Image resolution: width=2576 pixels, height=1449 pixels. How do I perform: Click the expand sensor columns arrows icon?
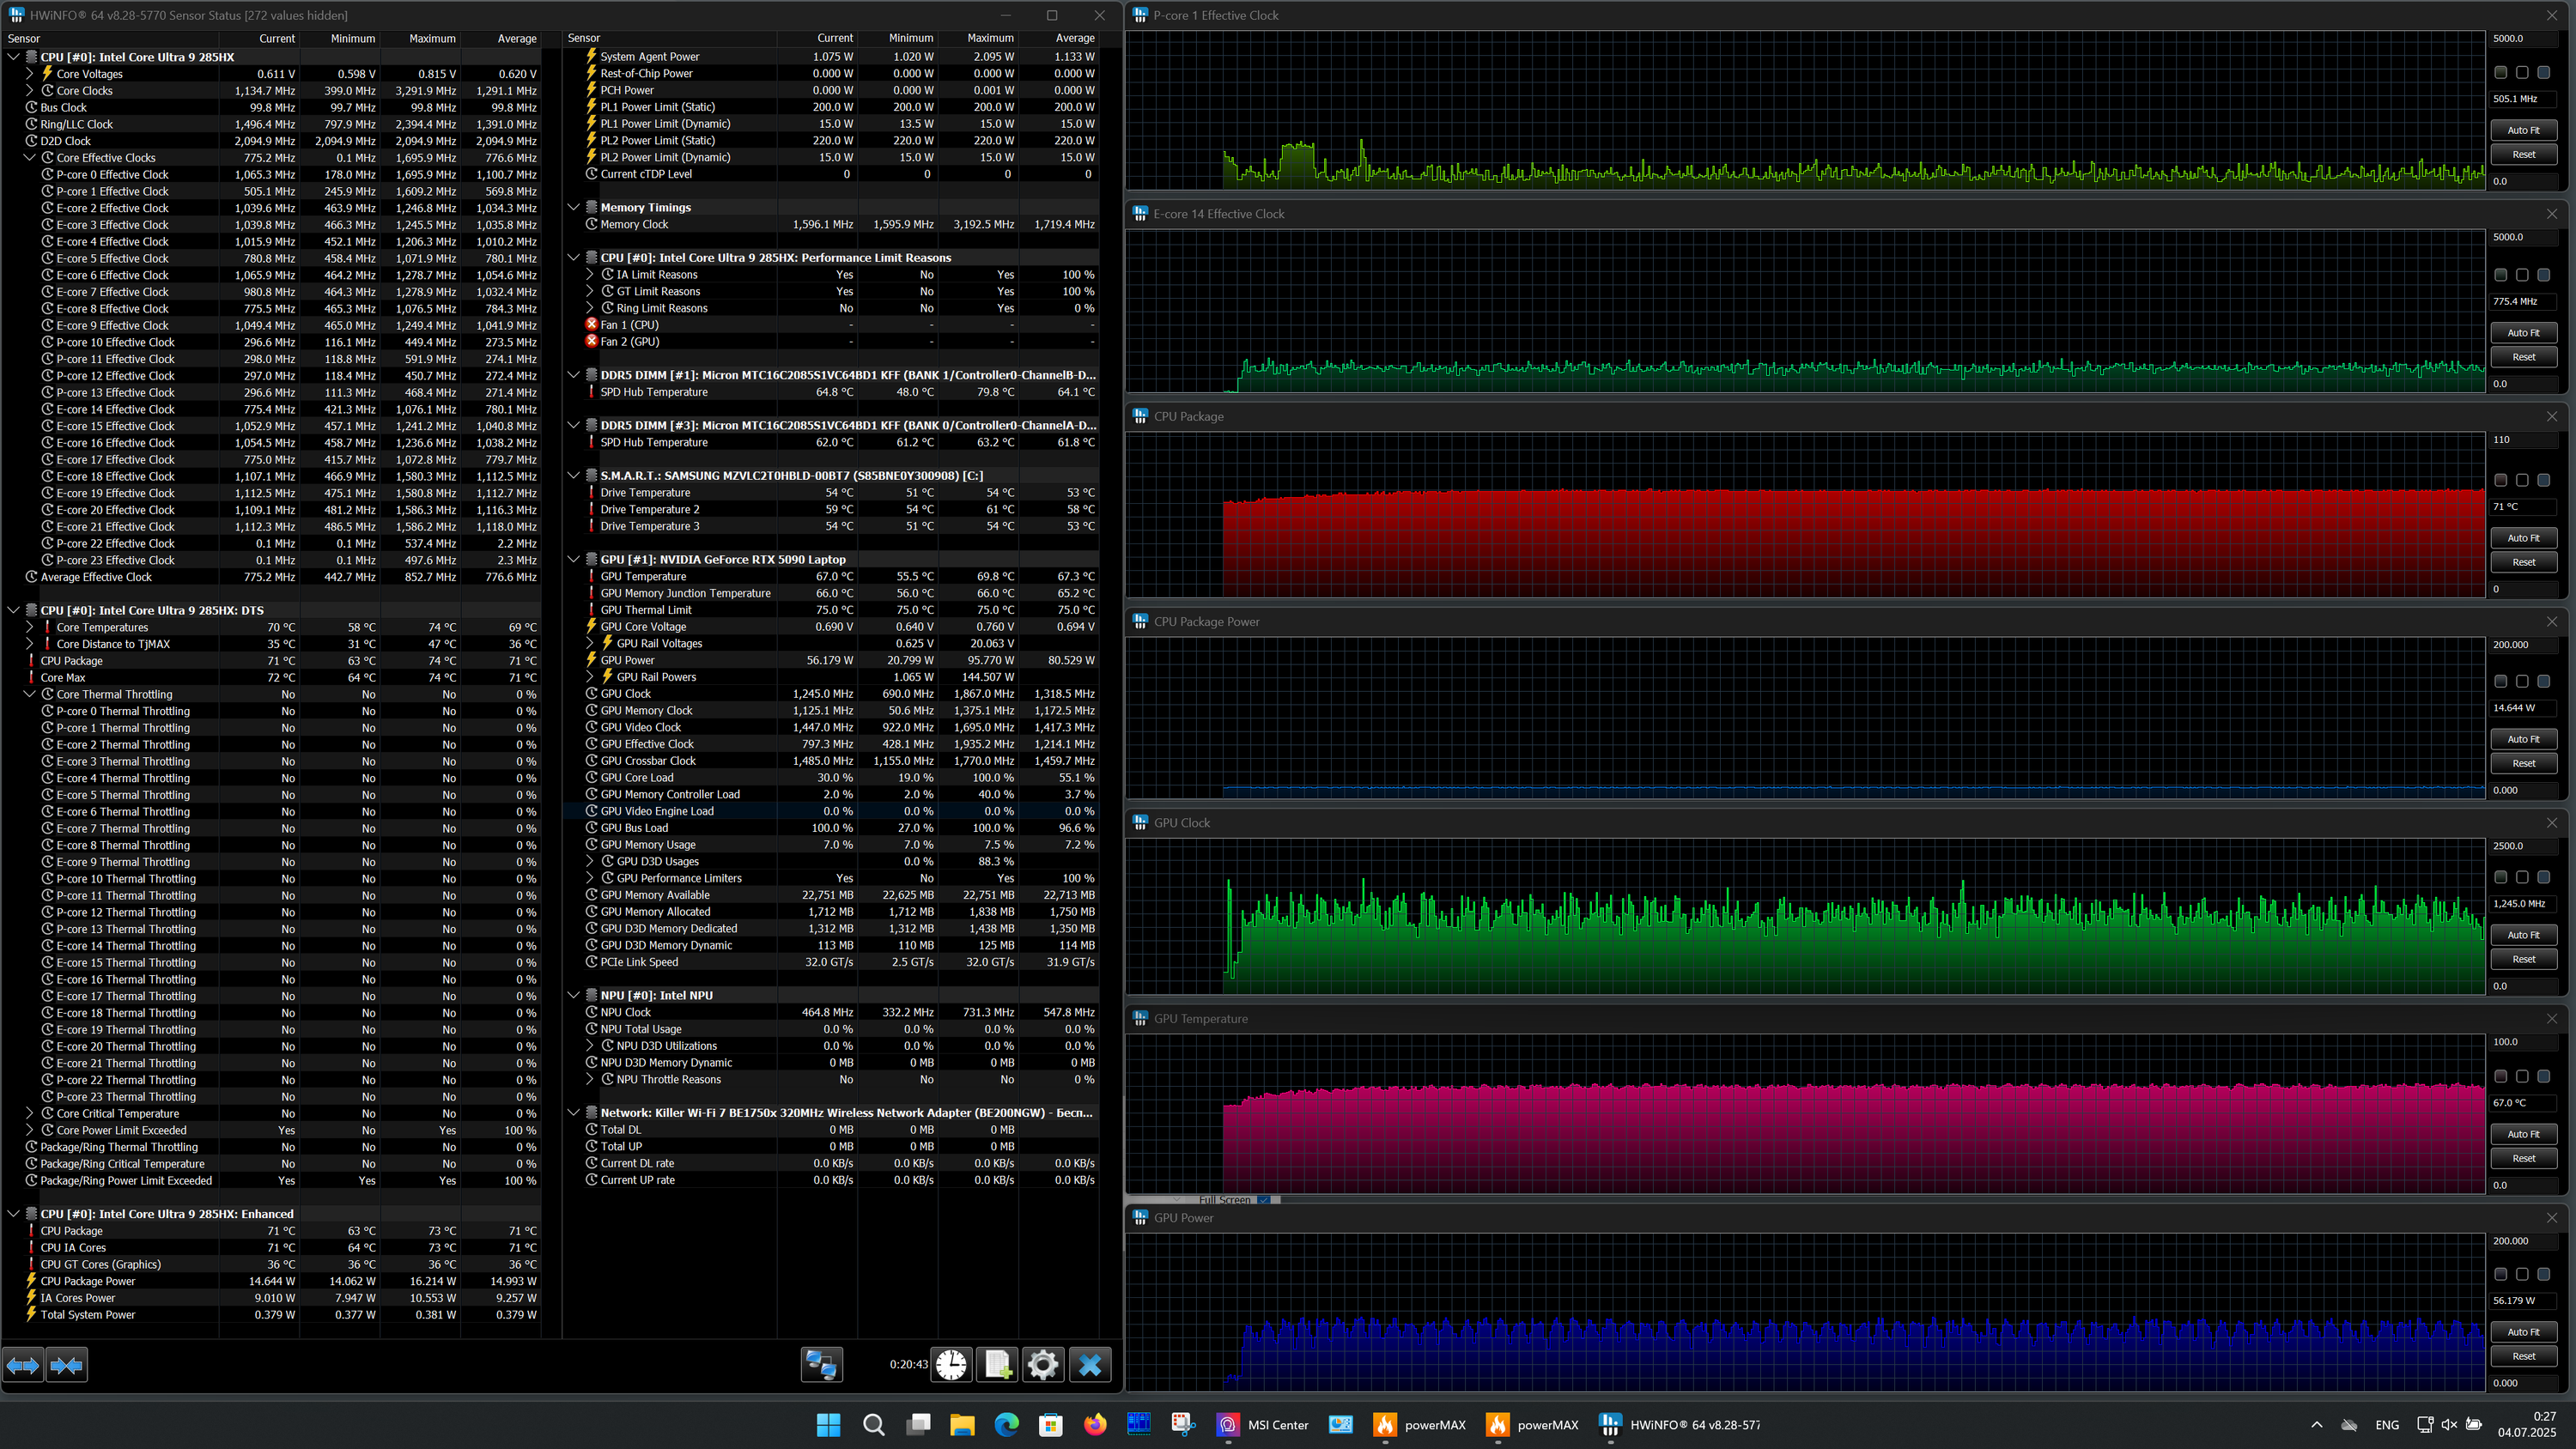(x=23, y=1364)
